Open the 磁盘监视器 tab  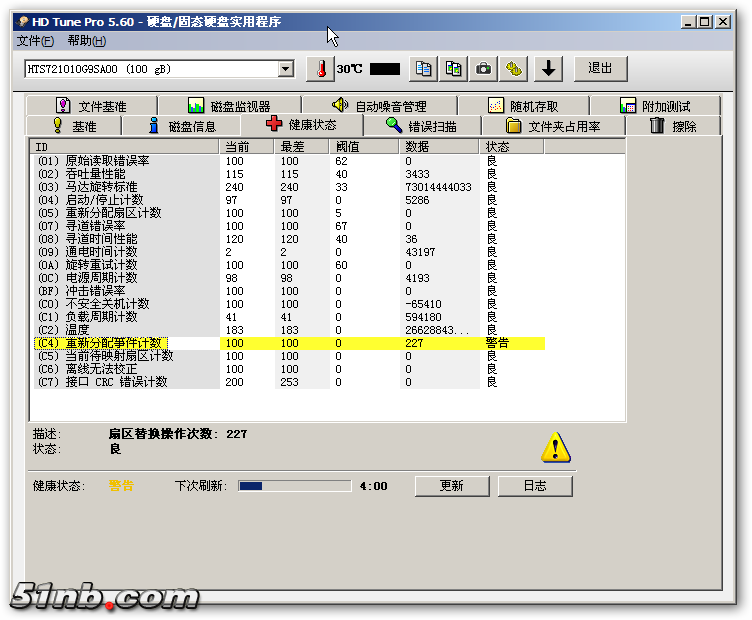(x=229, y=106)
